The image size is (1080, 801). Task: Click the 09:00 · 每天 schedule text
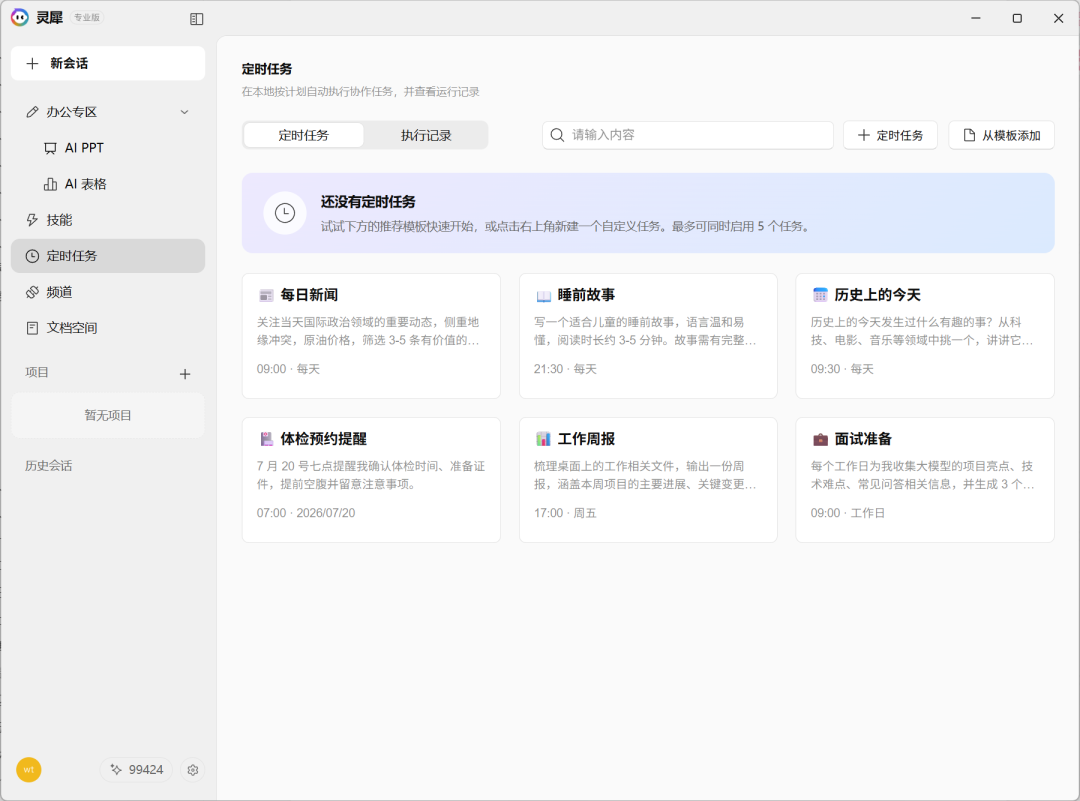(x=289, y=369)
